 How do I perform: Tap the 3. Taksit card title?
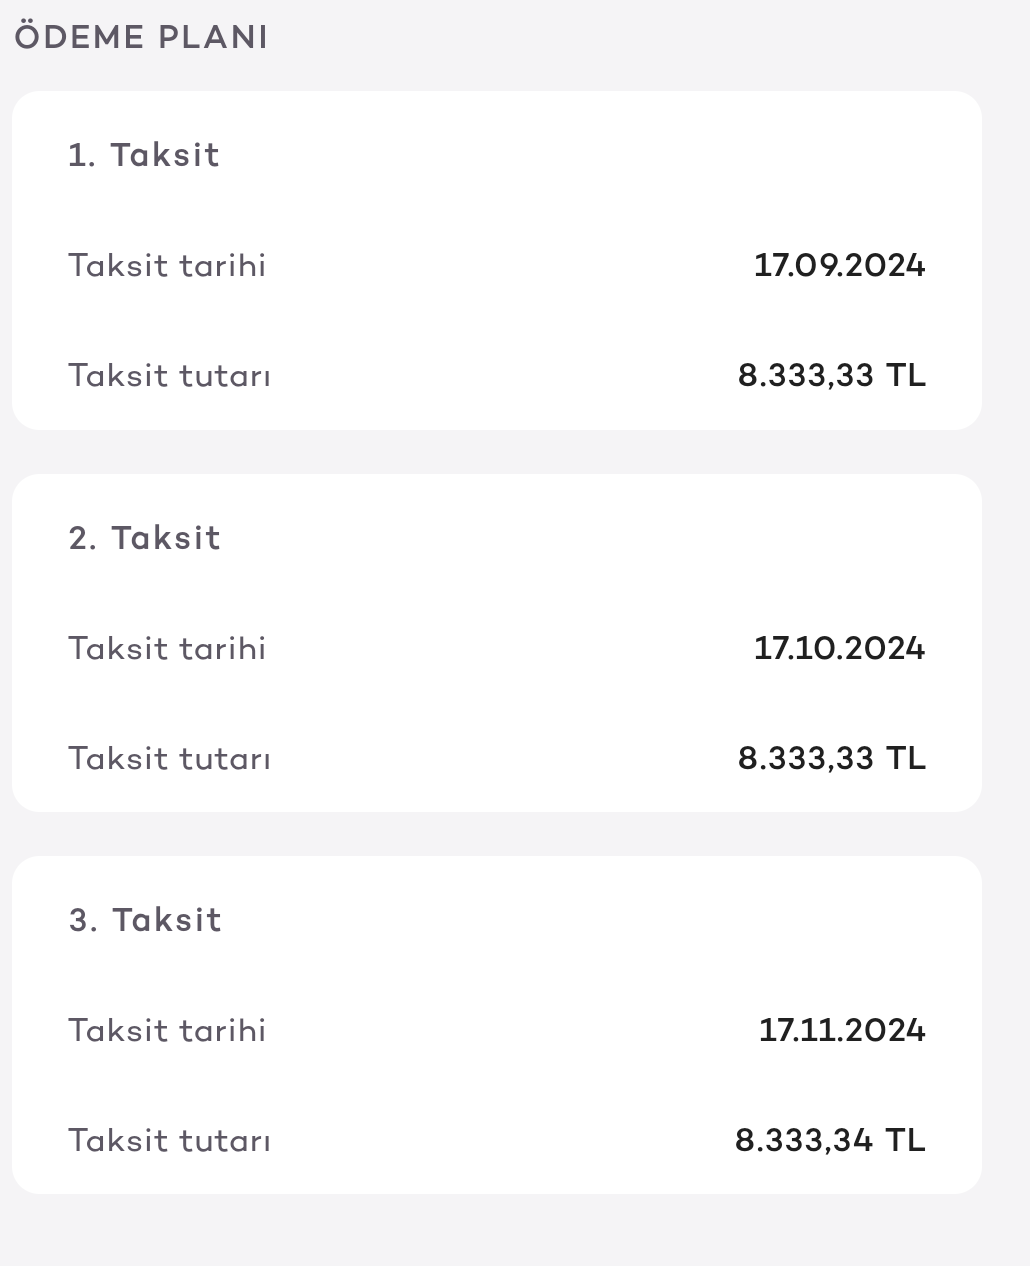coord(145,920)
